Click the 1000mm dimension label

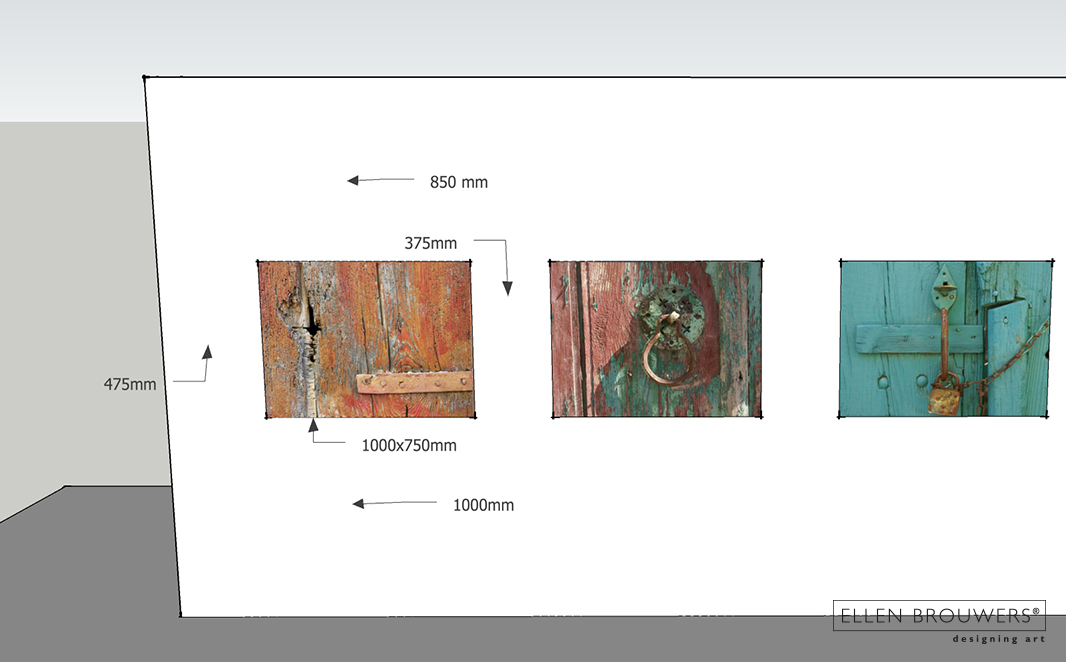(x=483, y=505)
